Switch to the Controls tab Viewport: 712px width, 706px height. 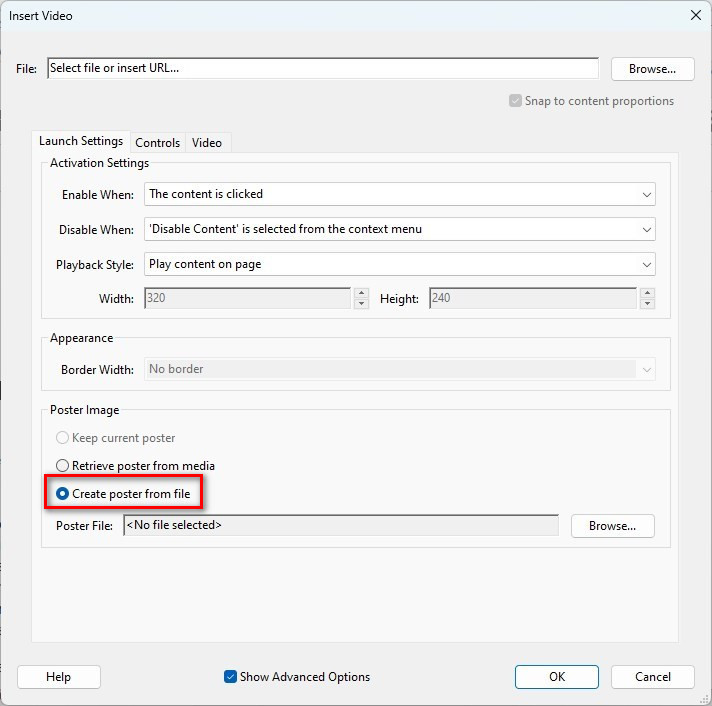point(157,143)
